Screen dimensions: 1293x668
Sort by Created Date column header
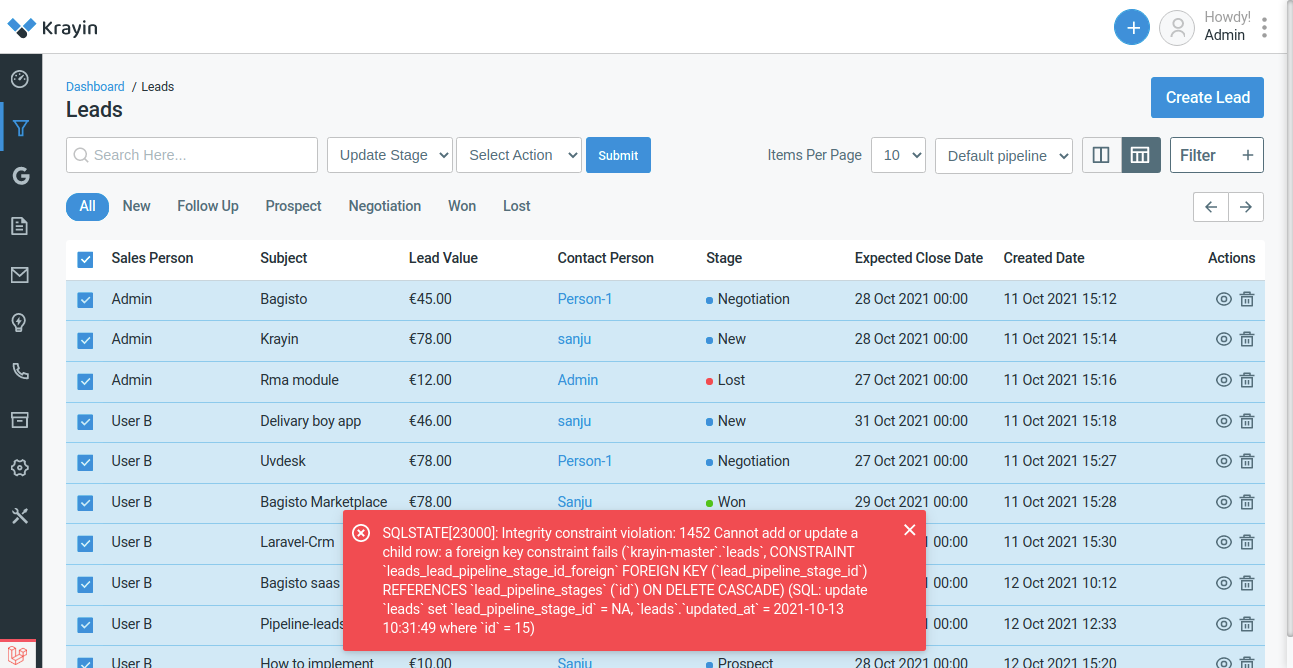1044,258
